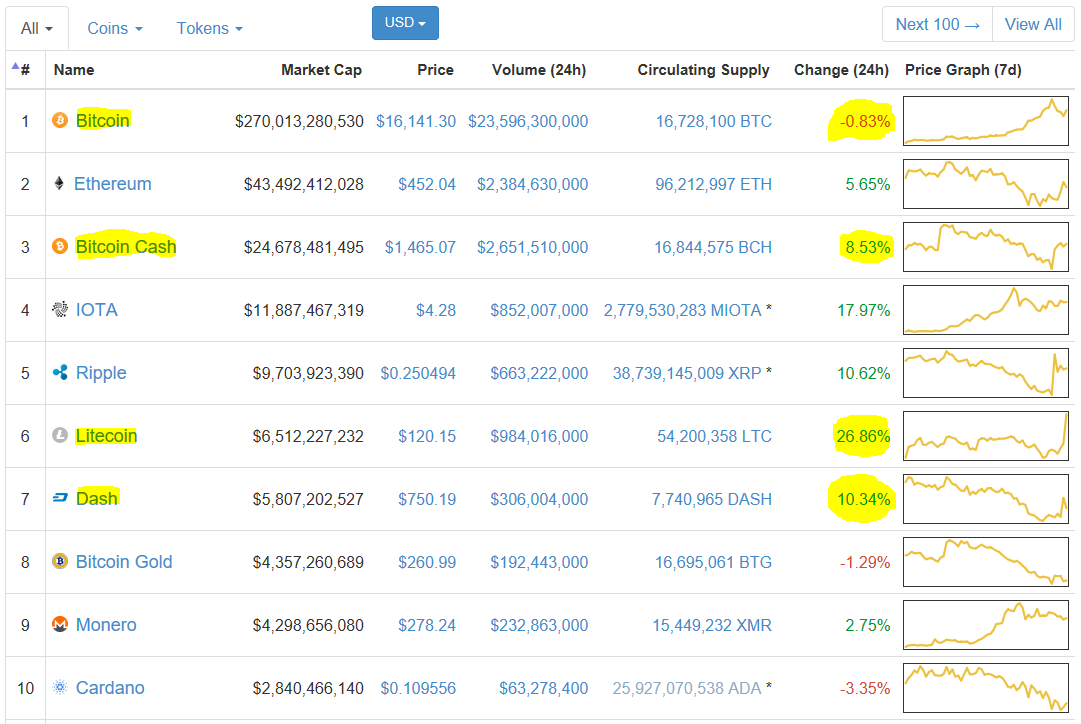This screenshot has height=724, width=1081.
Task: Open the Tokens filter dropdown
Action: coord(210,28)
